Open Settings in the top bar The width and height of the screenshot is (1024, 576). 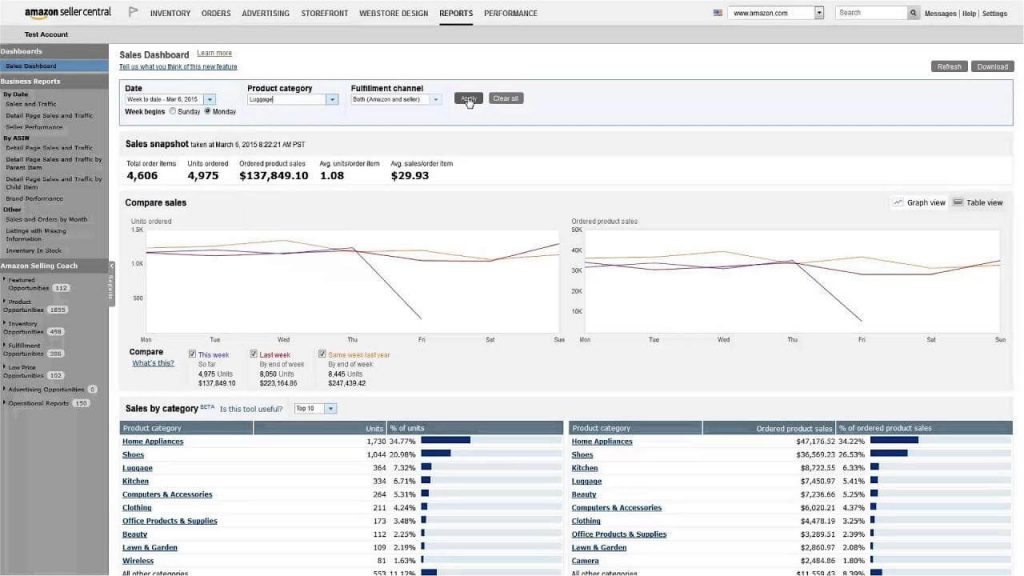pyautogui.click(x=995, y=13)
